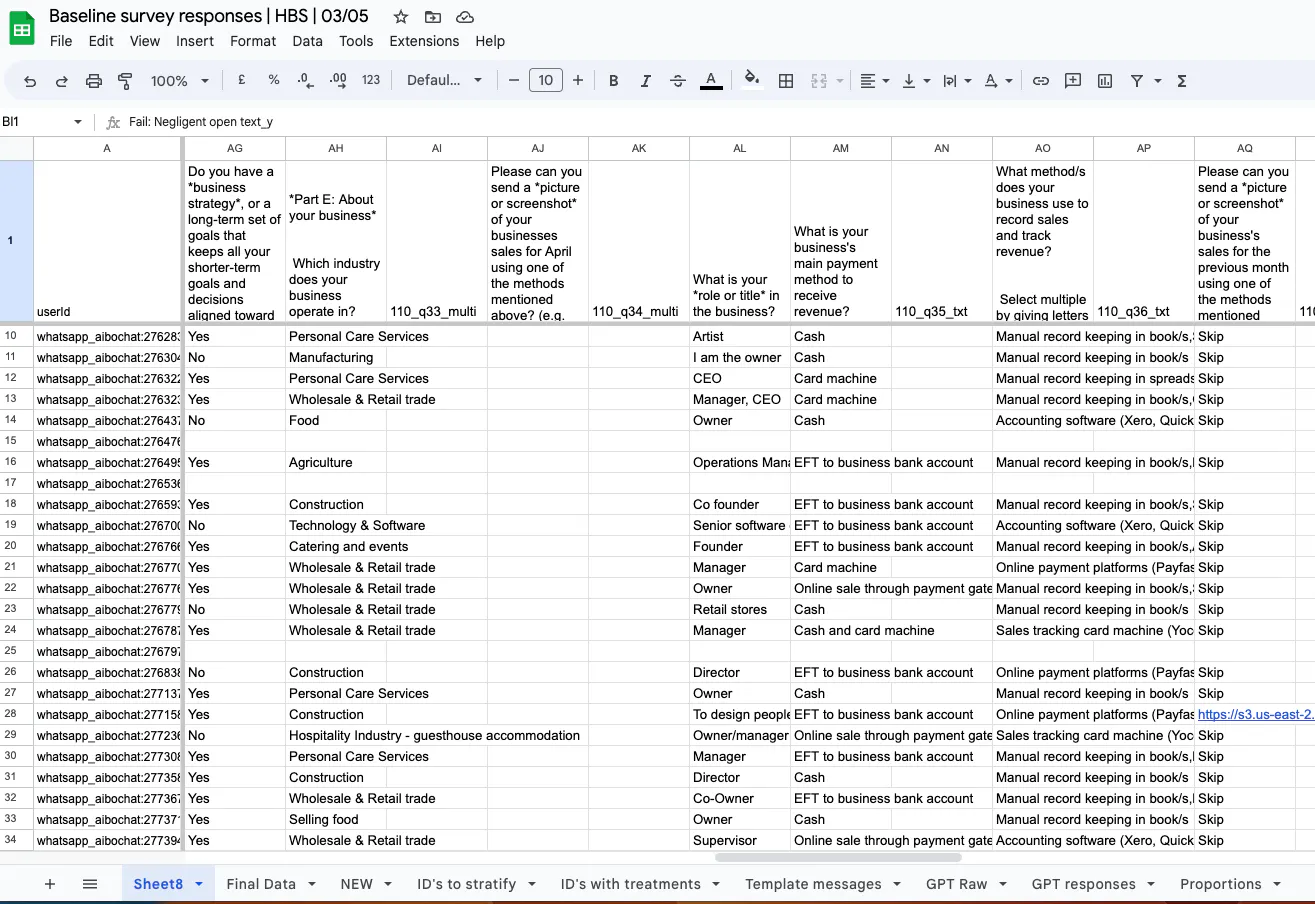Open the Extensions menu

(x=424, y=41)
